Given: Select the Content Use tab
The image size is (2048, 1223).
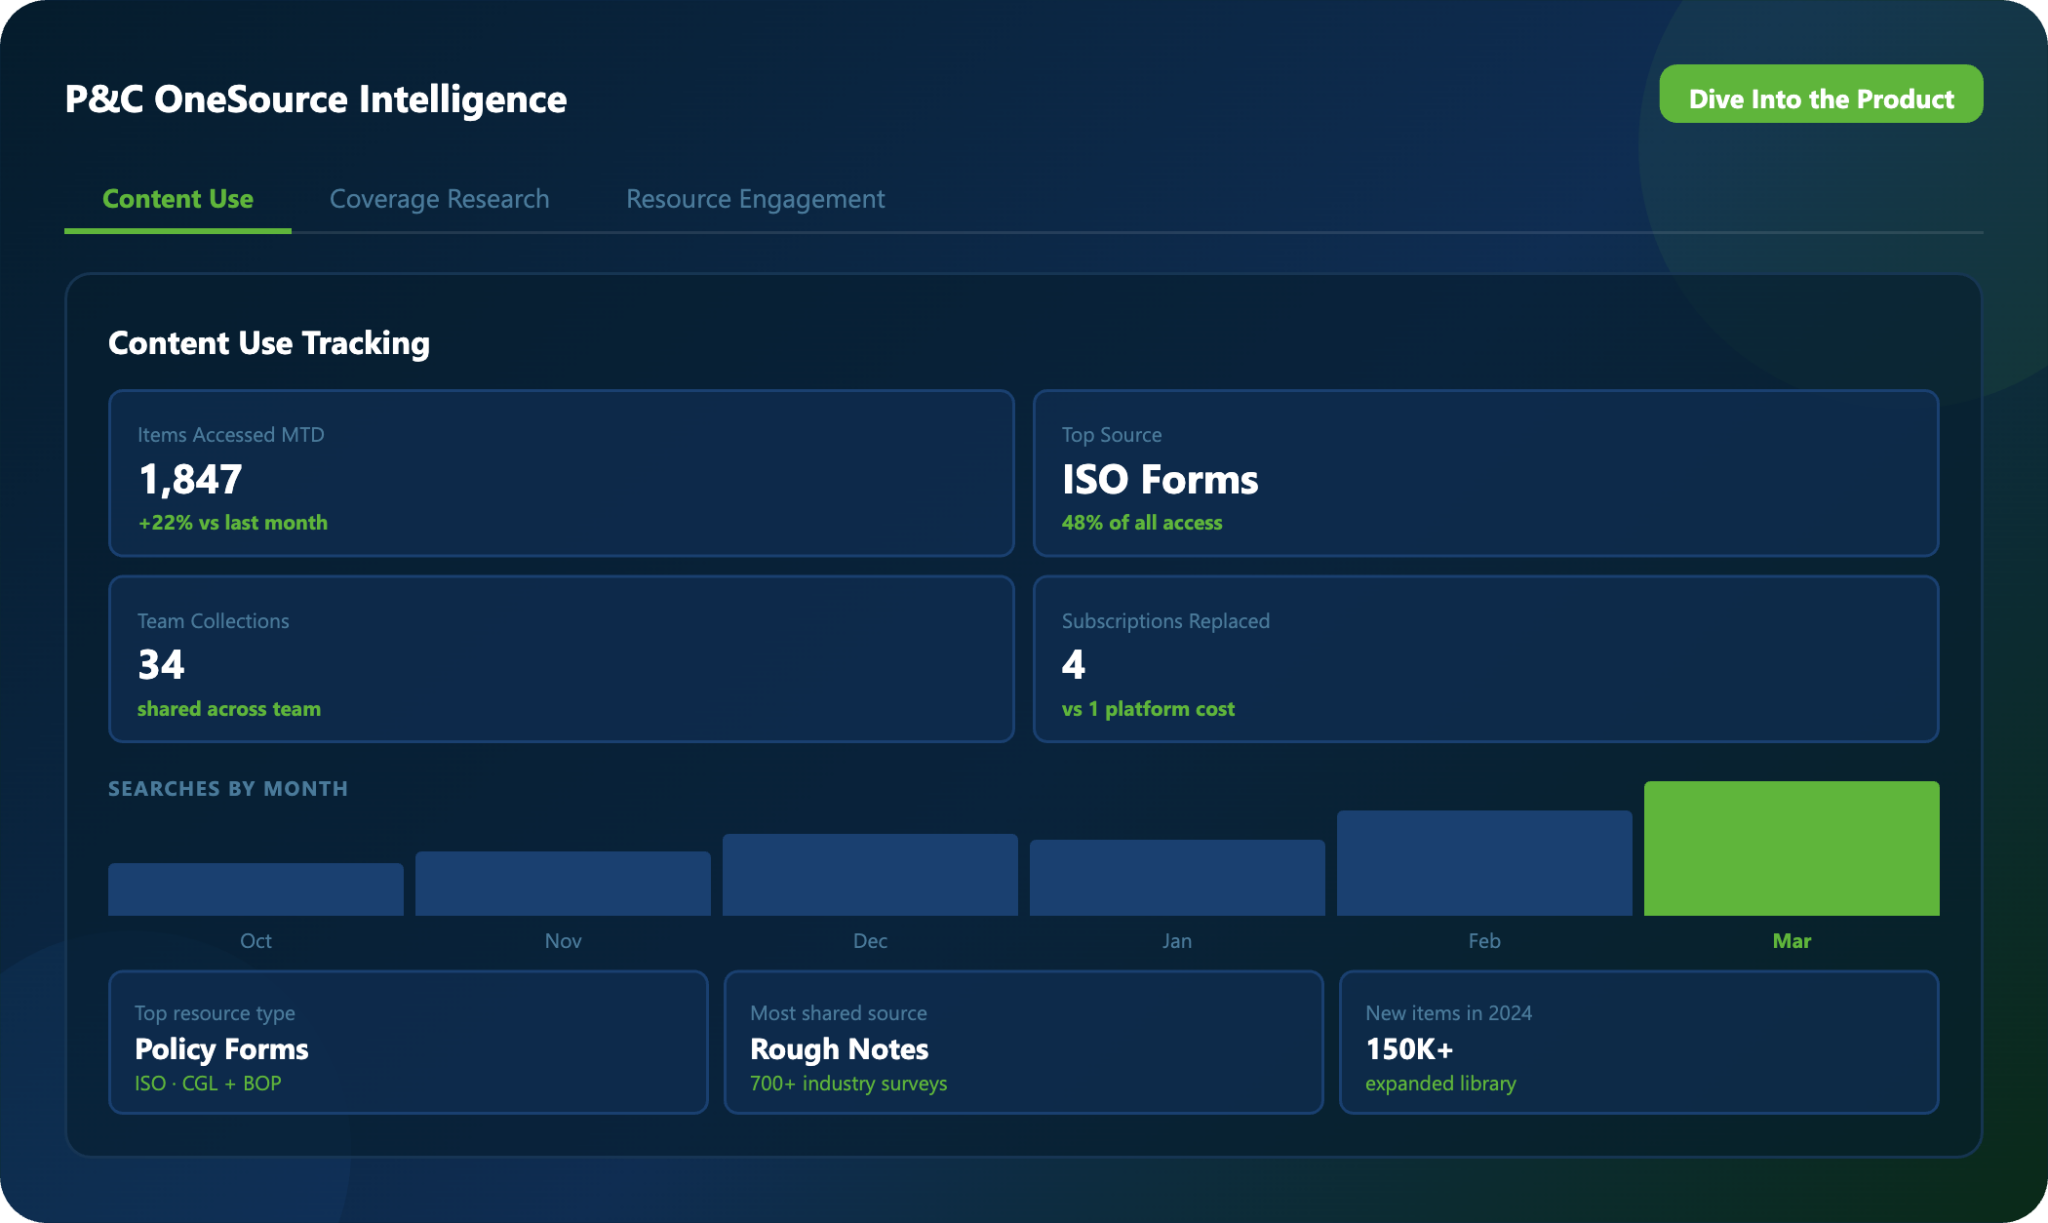Looking at the screenshot, I should pos(178,199).
